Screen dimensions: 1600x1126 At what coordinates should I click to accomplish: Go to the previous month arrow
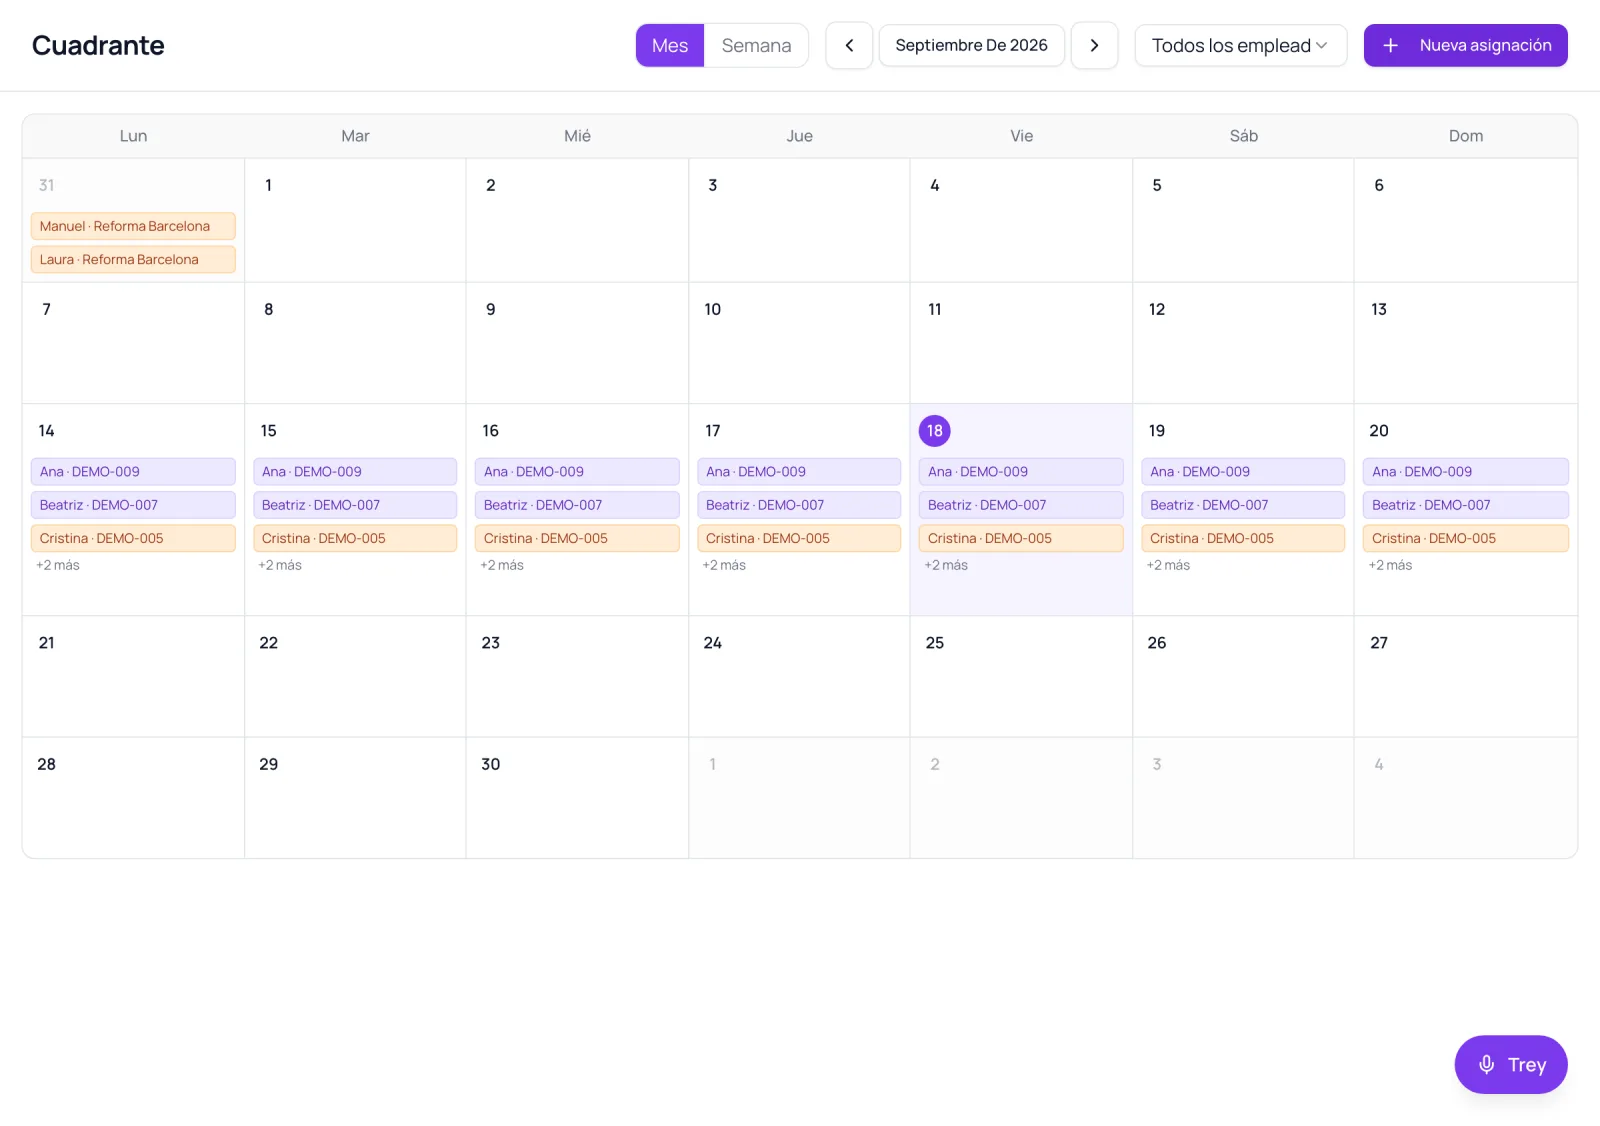click(x=849, y=45)
